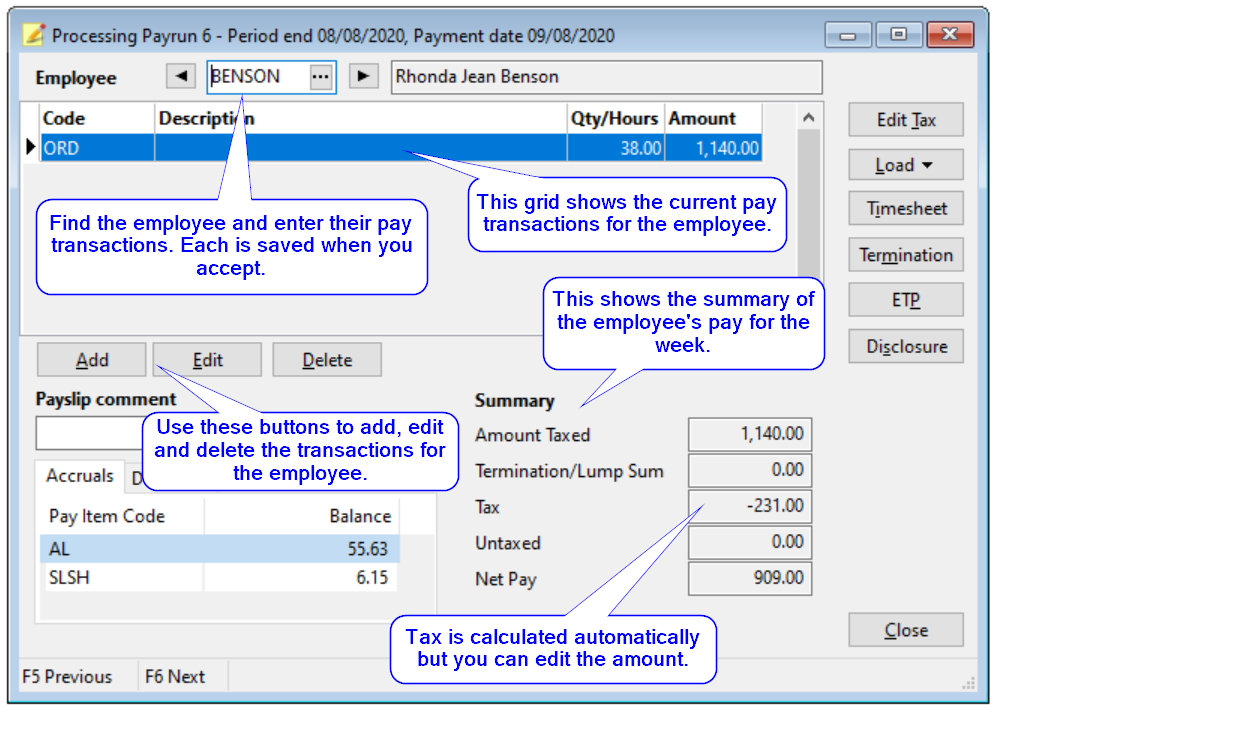Click the resize grip in the bottom-right corner

[x=969, y=681]
